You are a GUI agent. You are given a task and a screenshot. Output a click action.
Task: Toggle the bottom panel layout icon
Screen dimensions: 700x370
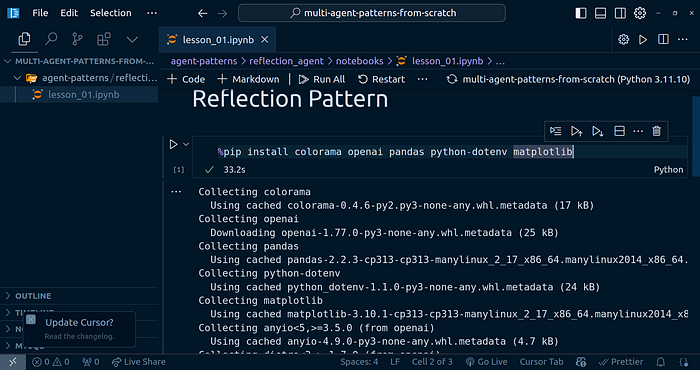pos(600,13)
